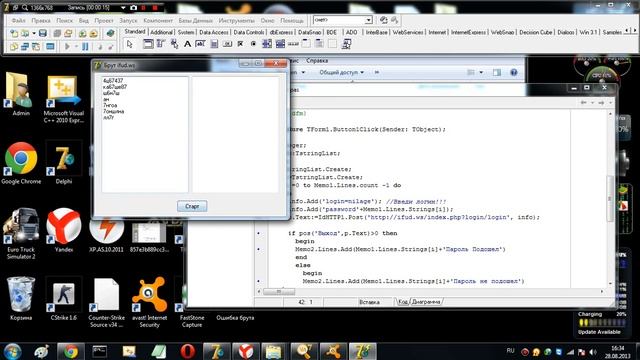Click the code editor vertical scrollbar
The height and width of the screenshot is (360, 640).
(x=610, y=198)
